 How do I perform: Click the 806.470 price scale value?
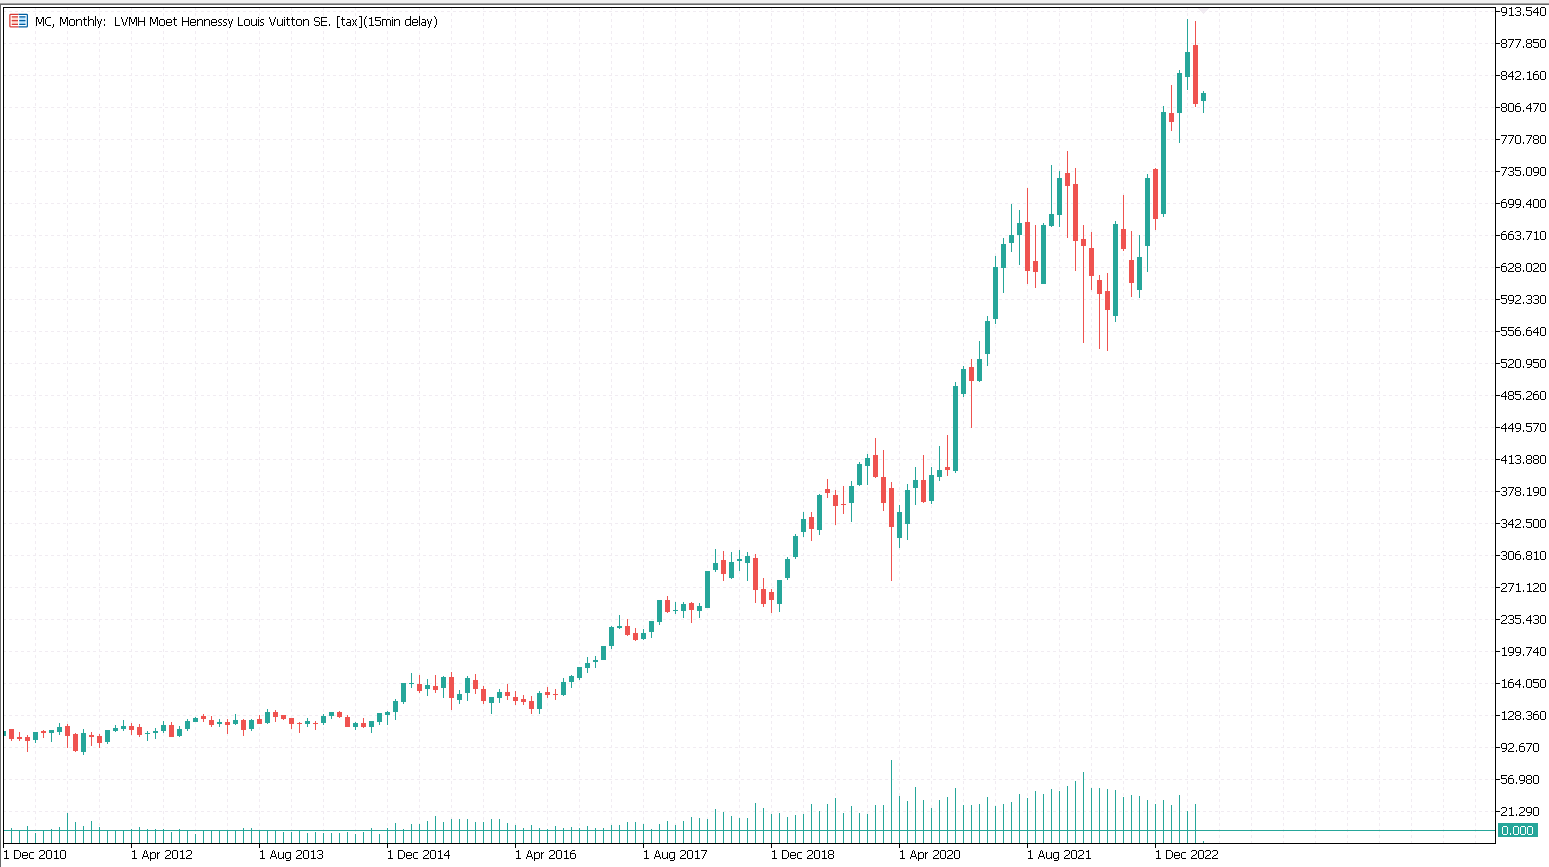(1524, 107)
